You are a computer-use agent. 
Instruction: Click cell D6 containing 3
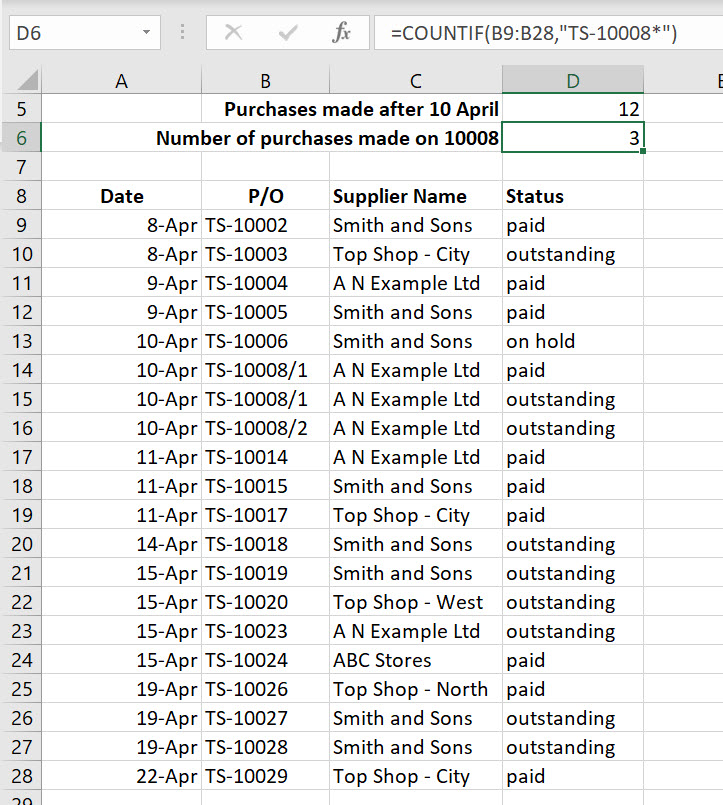click(573, 138)
